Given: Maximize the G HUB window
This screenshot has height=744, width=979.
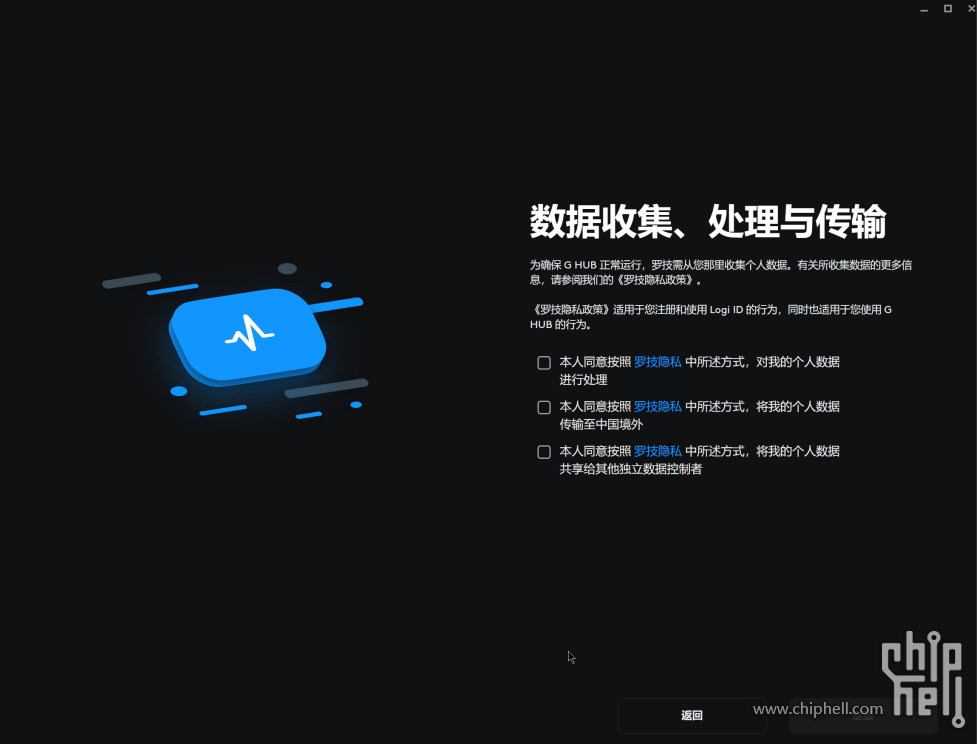Looking at the screenshot, I should click(948, 9).
